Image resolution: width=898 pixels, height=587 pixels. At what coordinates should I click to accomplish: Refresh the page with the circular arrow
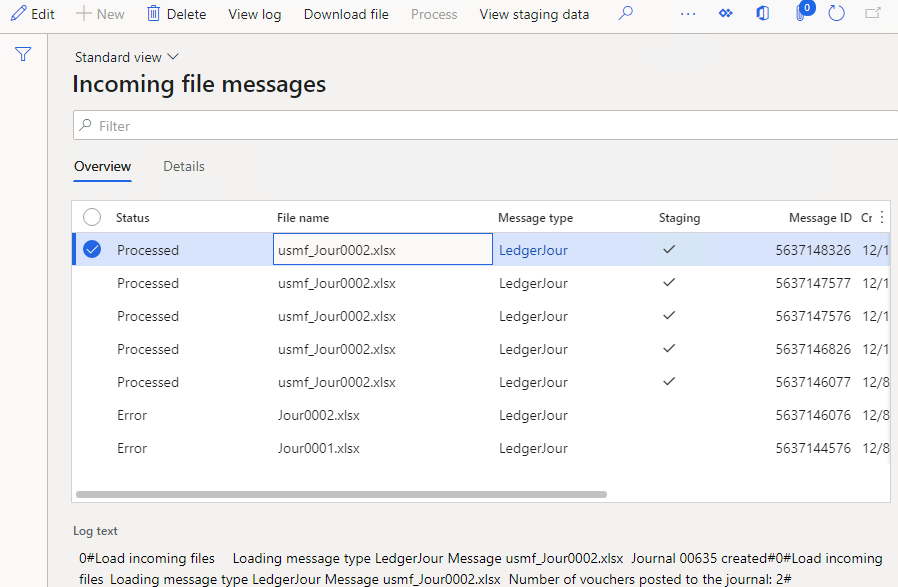(x=837, y=13)
